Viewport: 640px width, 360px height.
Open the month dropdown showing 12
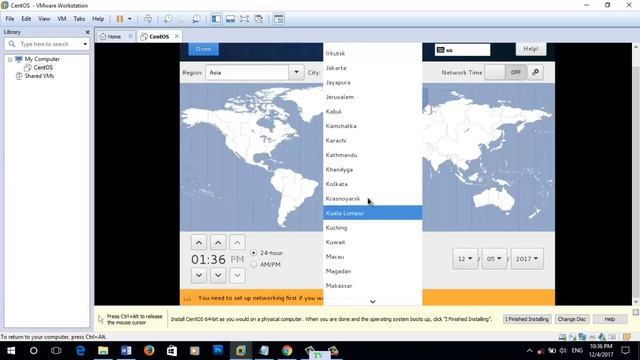click(x=465, y=259)
